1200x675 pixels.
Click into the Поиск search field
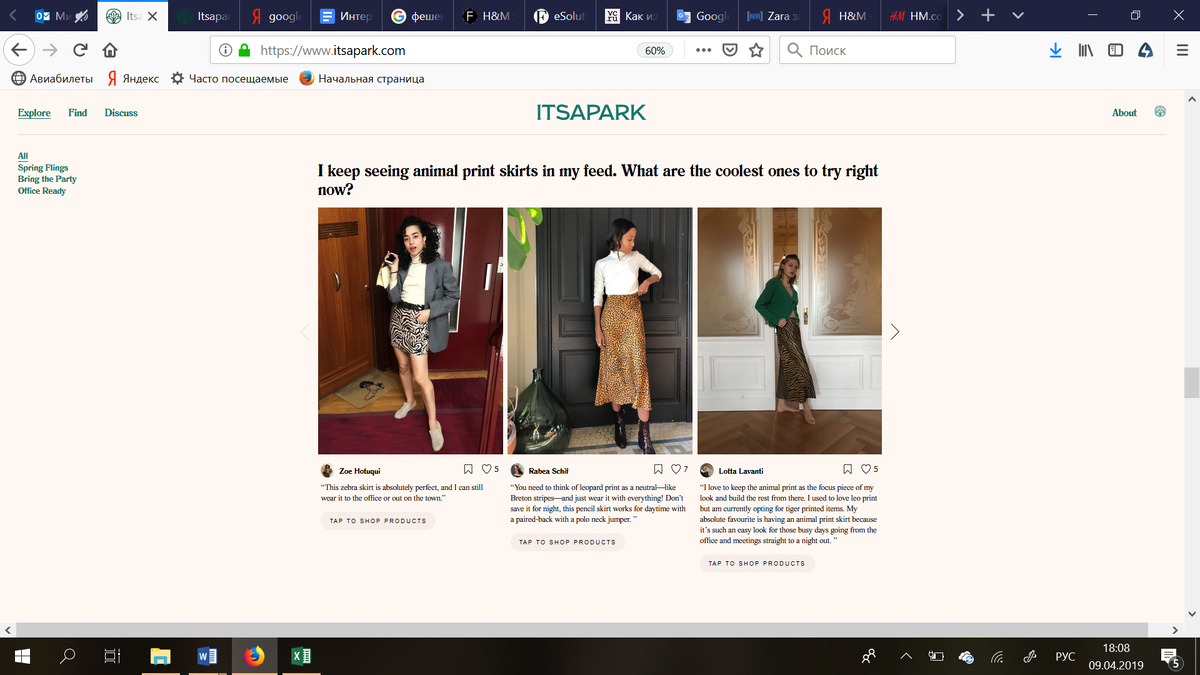866,50
